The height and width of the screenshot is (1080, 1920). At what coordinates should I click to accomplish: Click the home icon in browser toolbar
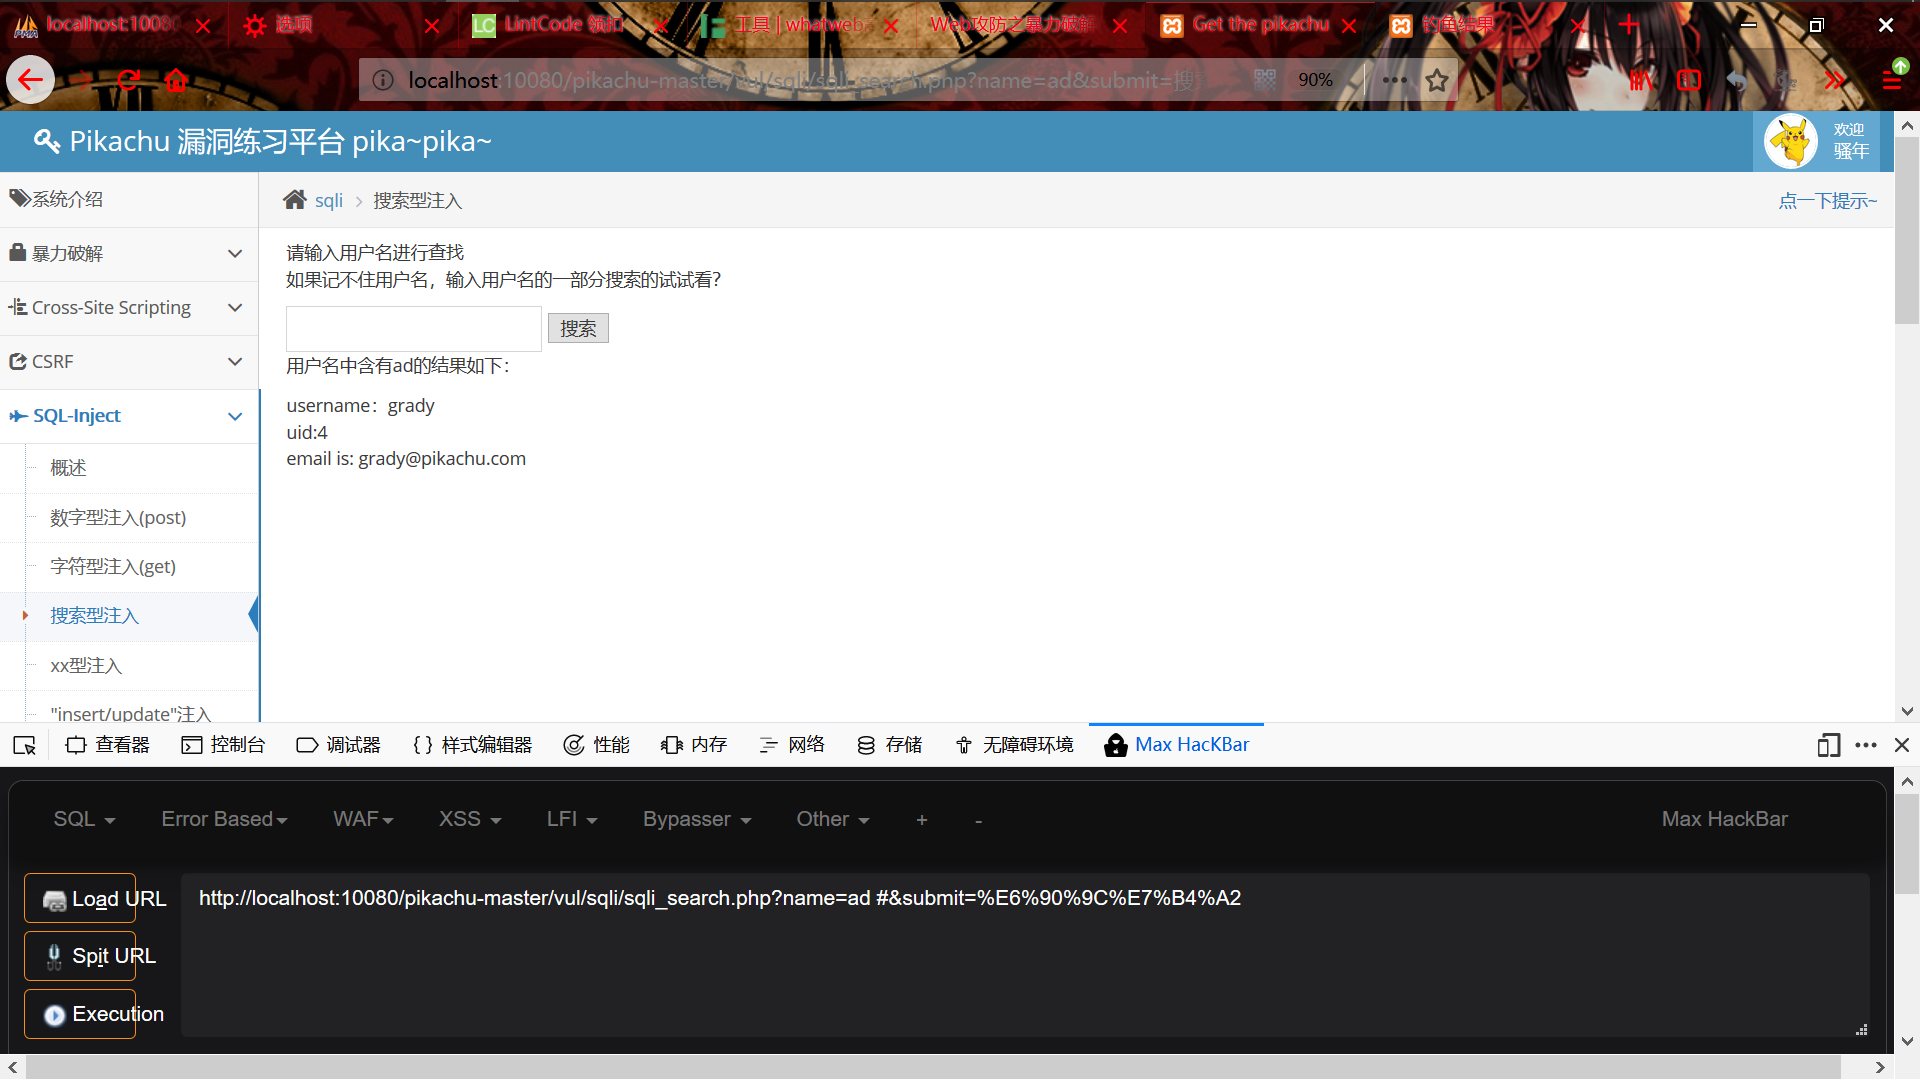tap(177, 80)
